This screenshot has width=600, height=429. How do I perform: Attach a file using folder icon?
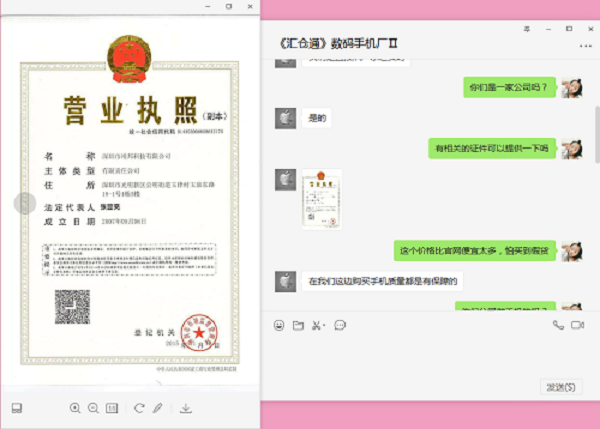(298, 325)
